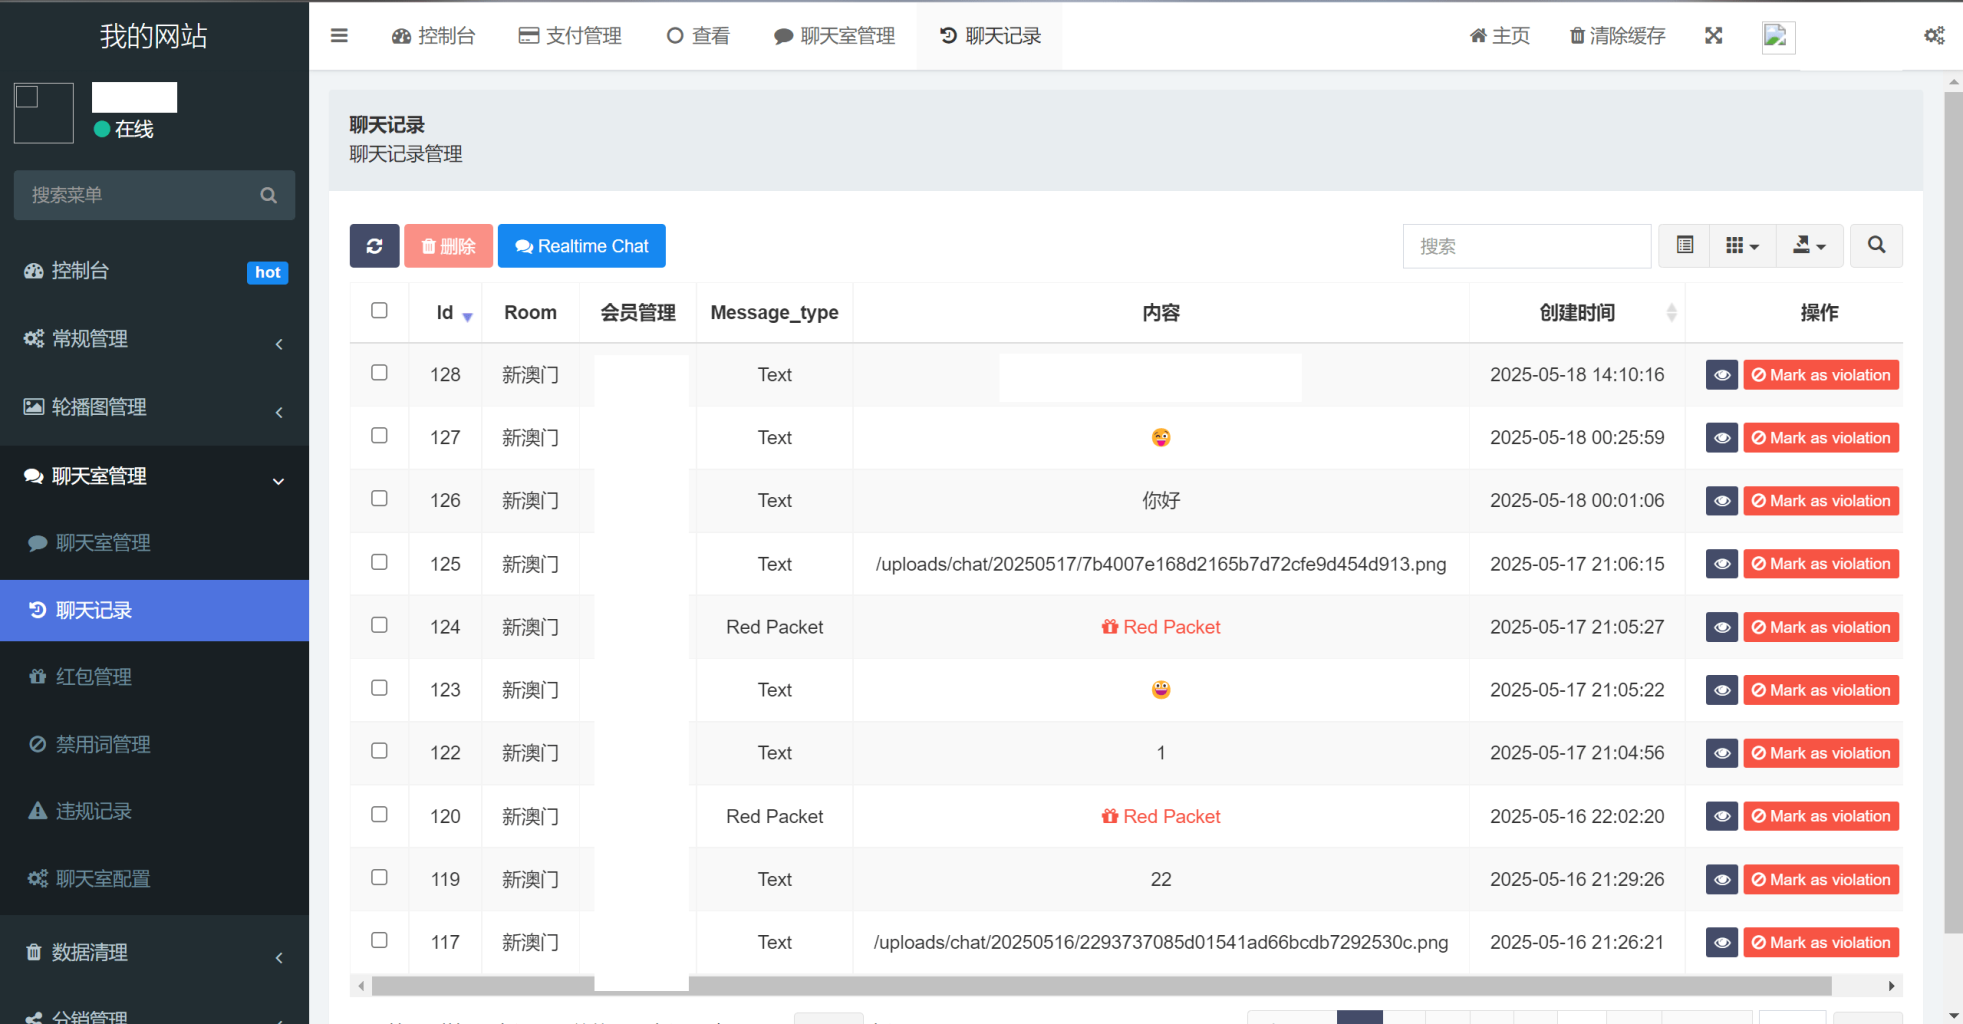Open the export dropdown above the table
Image resolution: width=1963 pixels, height=1024 pixels.
(x=1809, y=246)
